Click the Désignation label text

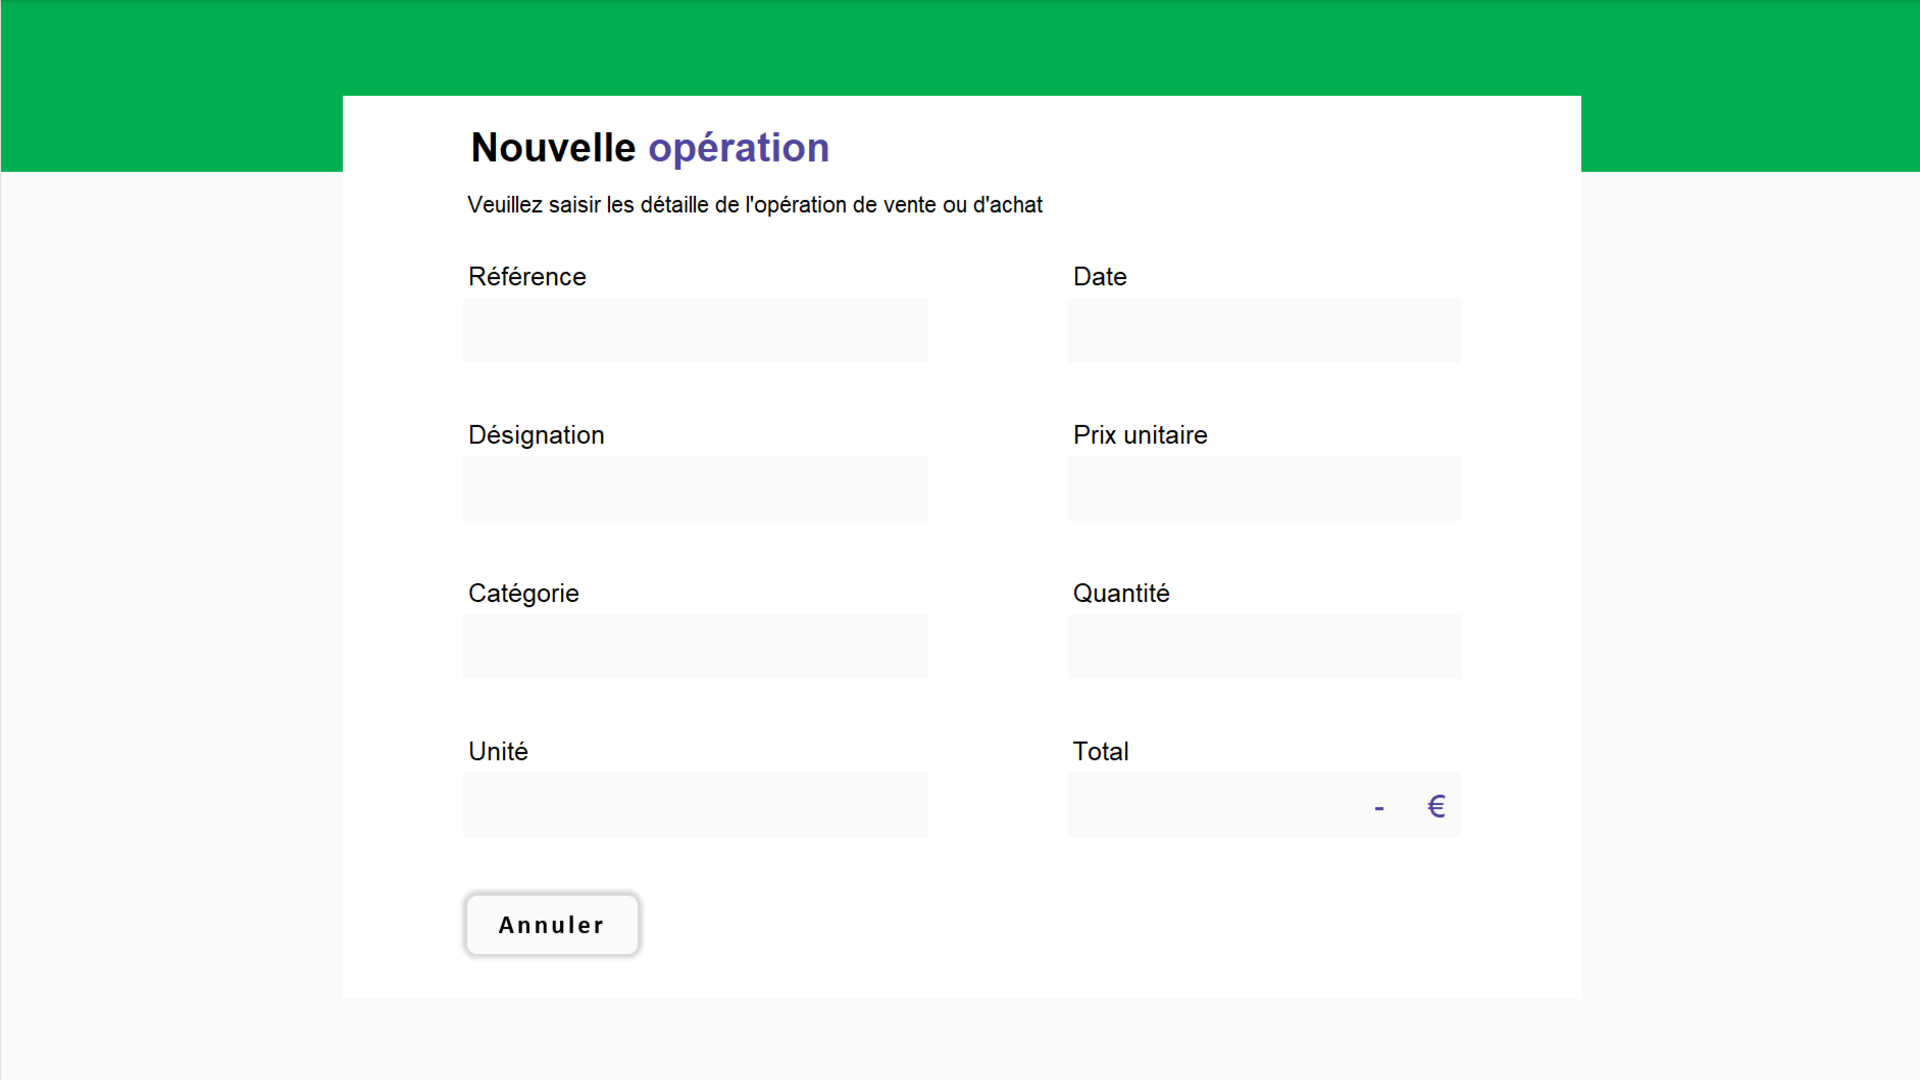(536, 435)
